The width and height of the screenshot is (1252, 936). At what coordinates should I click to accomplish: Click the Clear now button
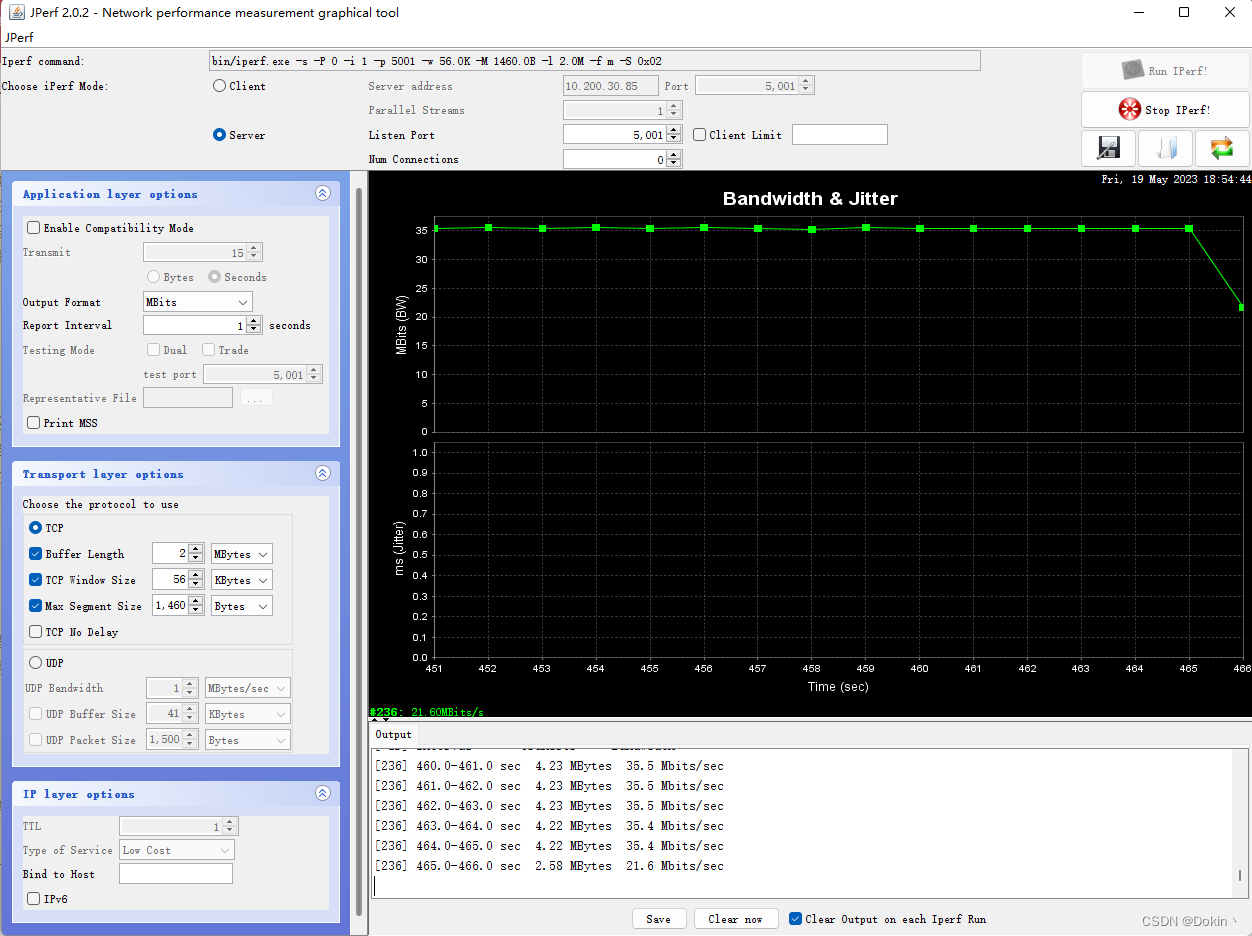(735, 919)
